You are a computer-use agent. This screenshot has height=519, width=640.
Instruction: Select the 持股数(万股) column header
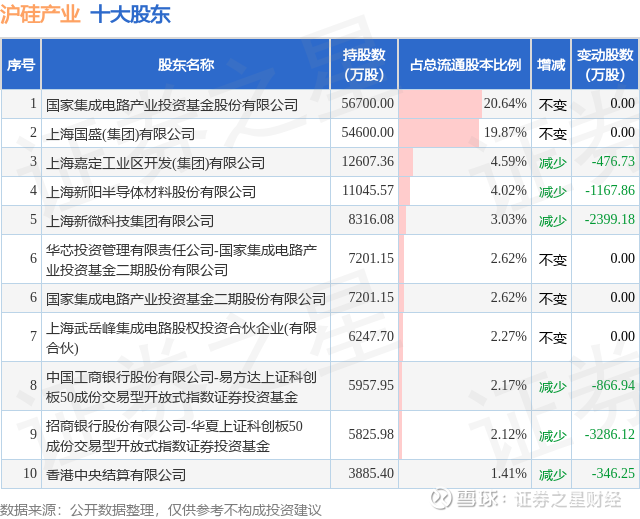[364, 64]
